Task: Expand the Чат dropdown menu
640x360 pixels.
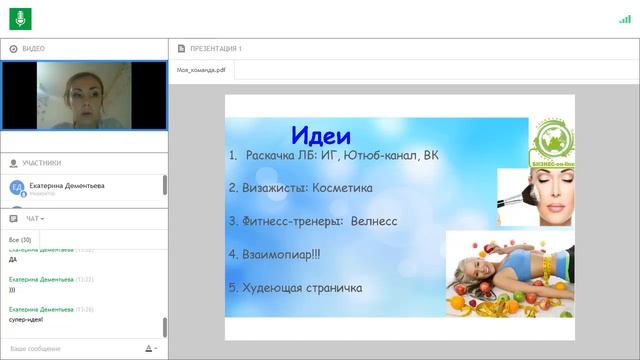Action: coord(35,219)
